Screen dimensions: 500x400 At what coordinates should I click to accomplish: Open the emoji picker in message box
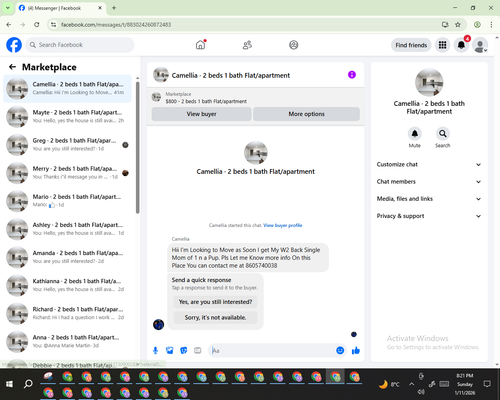coord(340,350)
